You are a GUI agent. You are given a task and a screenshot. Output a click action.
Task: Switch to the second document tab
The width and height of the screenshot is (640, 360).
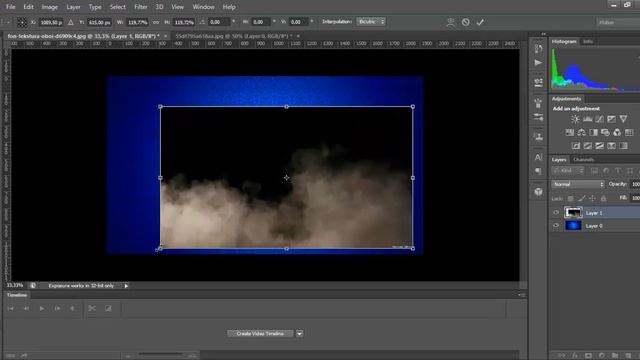[x=233, y=36]
